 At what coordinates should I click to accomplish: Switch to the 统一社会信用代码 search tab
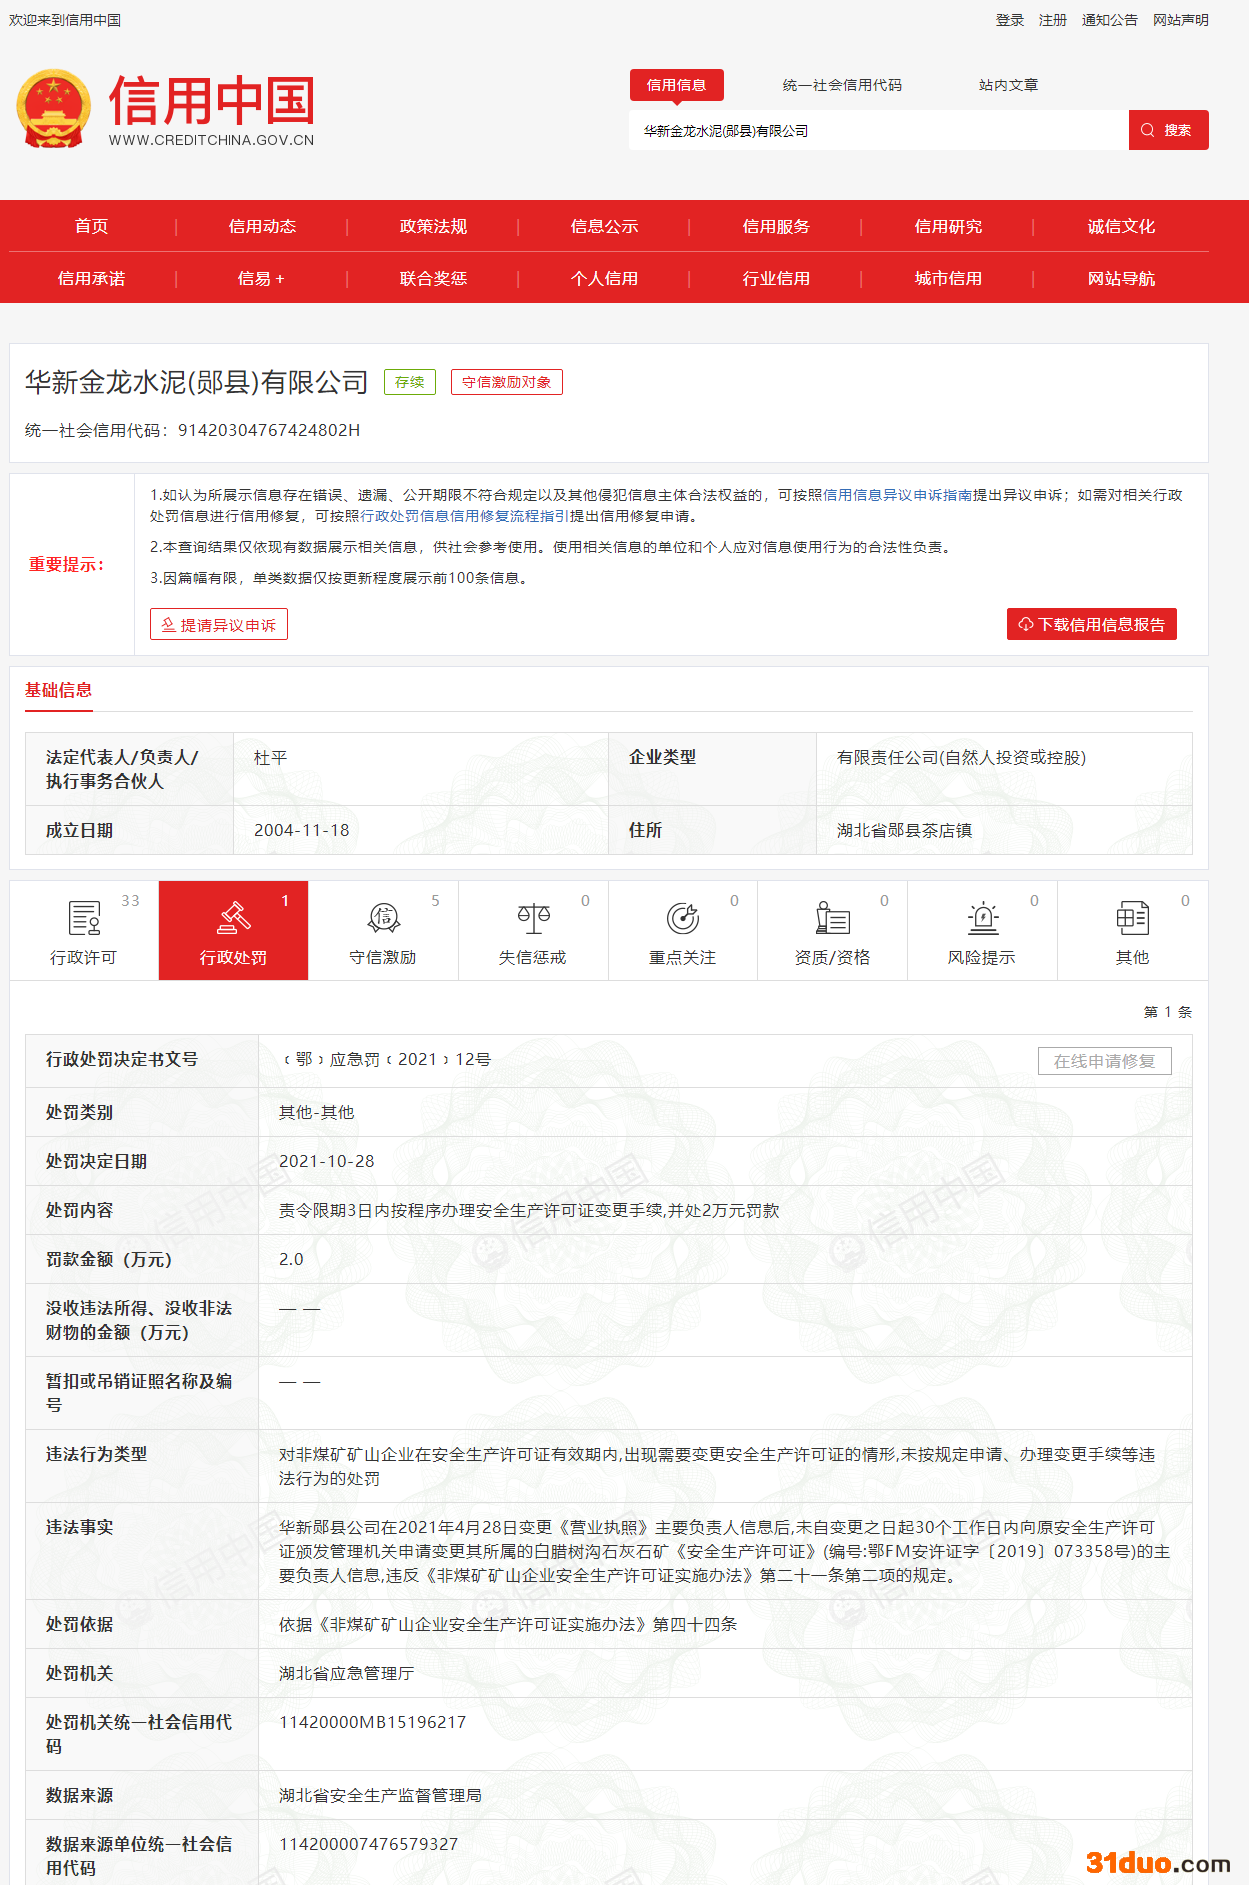[x=842, y=85]
